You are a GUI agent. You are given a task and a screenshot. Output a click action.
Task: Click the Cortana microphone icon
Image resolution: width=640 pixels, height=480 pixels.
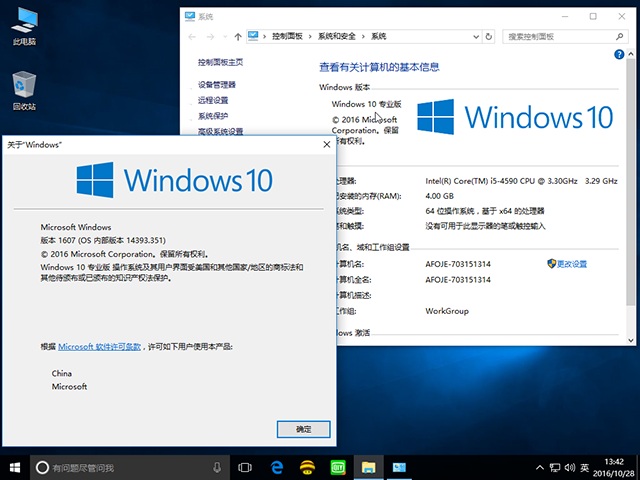pos(217,467)
